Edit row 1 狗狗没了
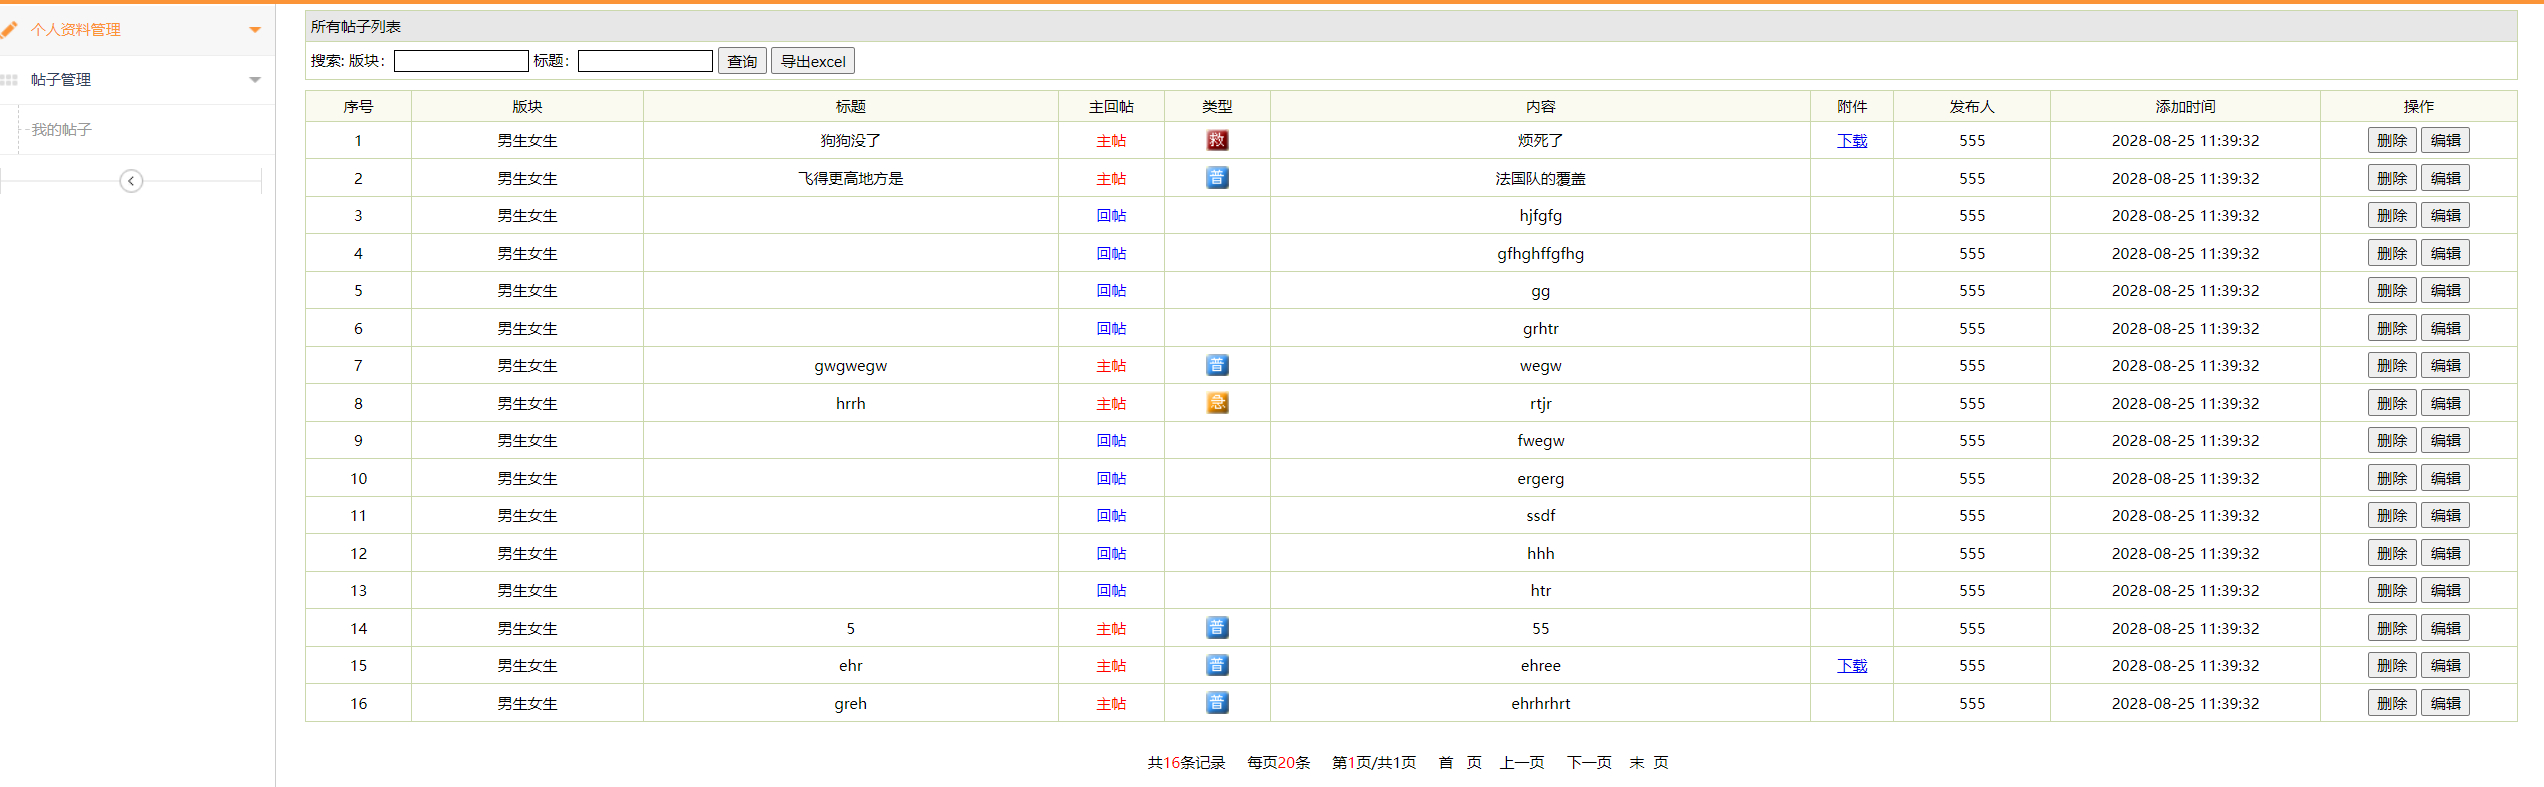Viewport: 2544px width, 787px height. click(x=2445, y=140)
